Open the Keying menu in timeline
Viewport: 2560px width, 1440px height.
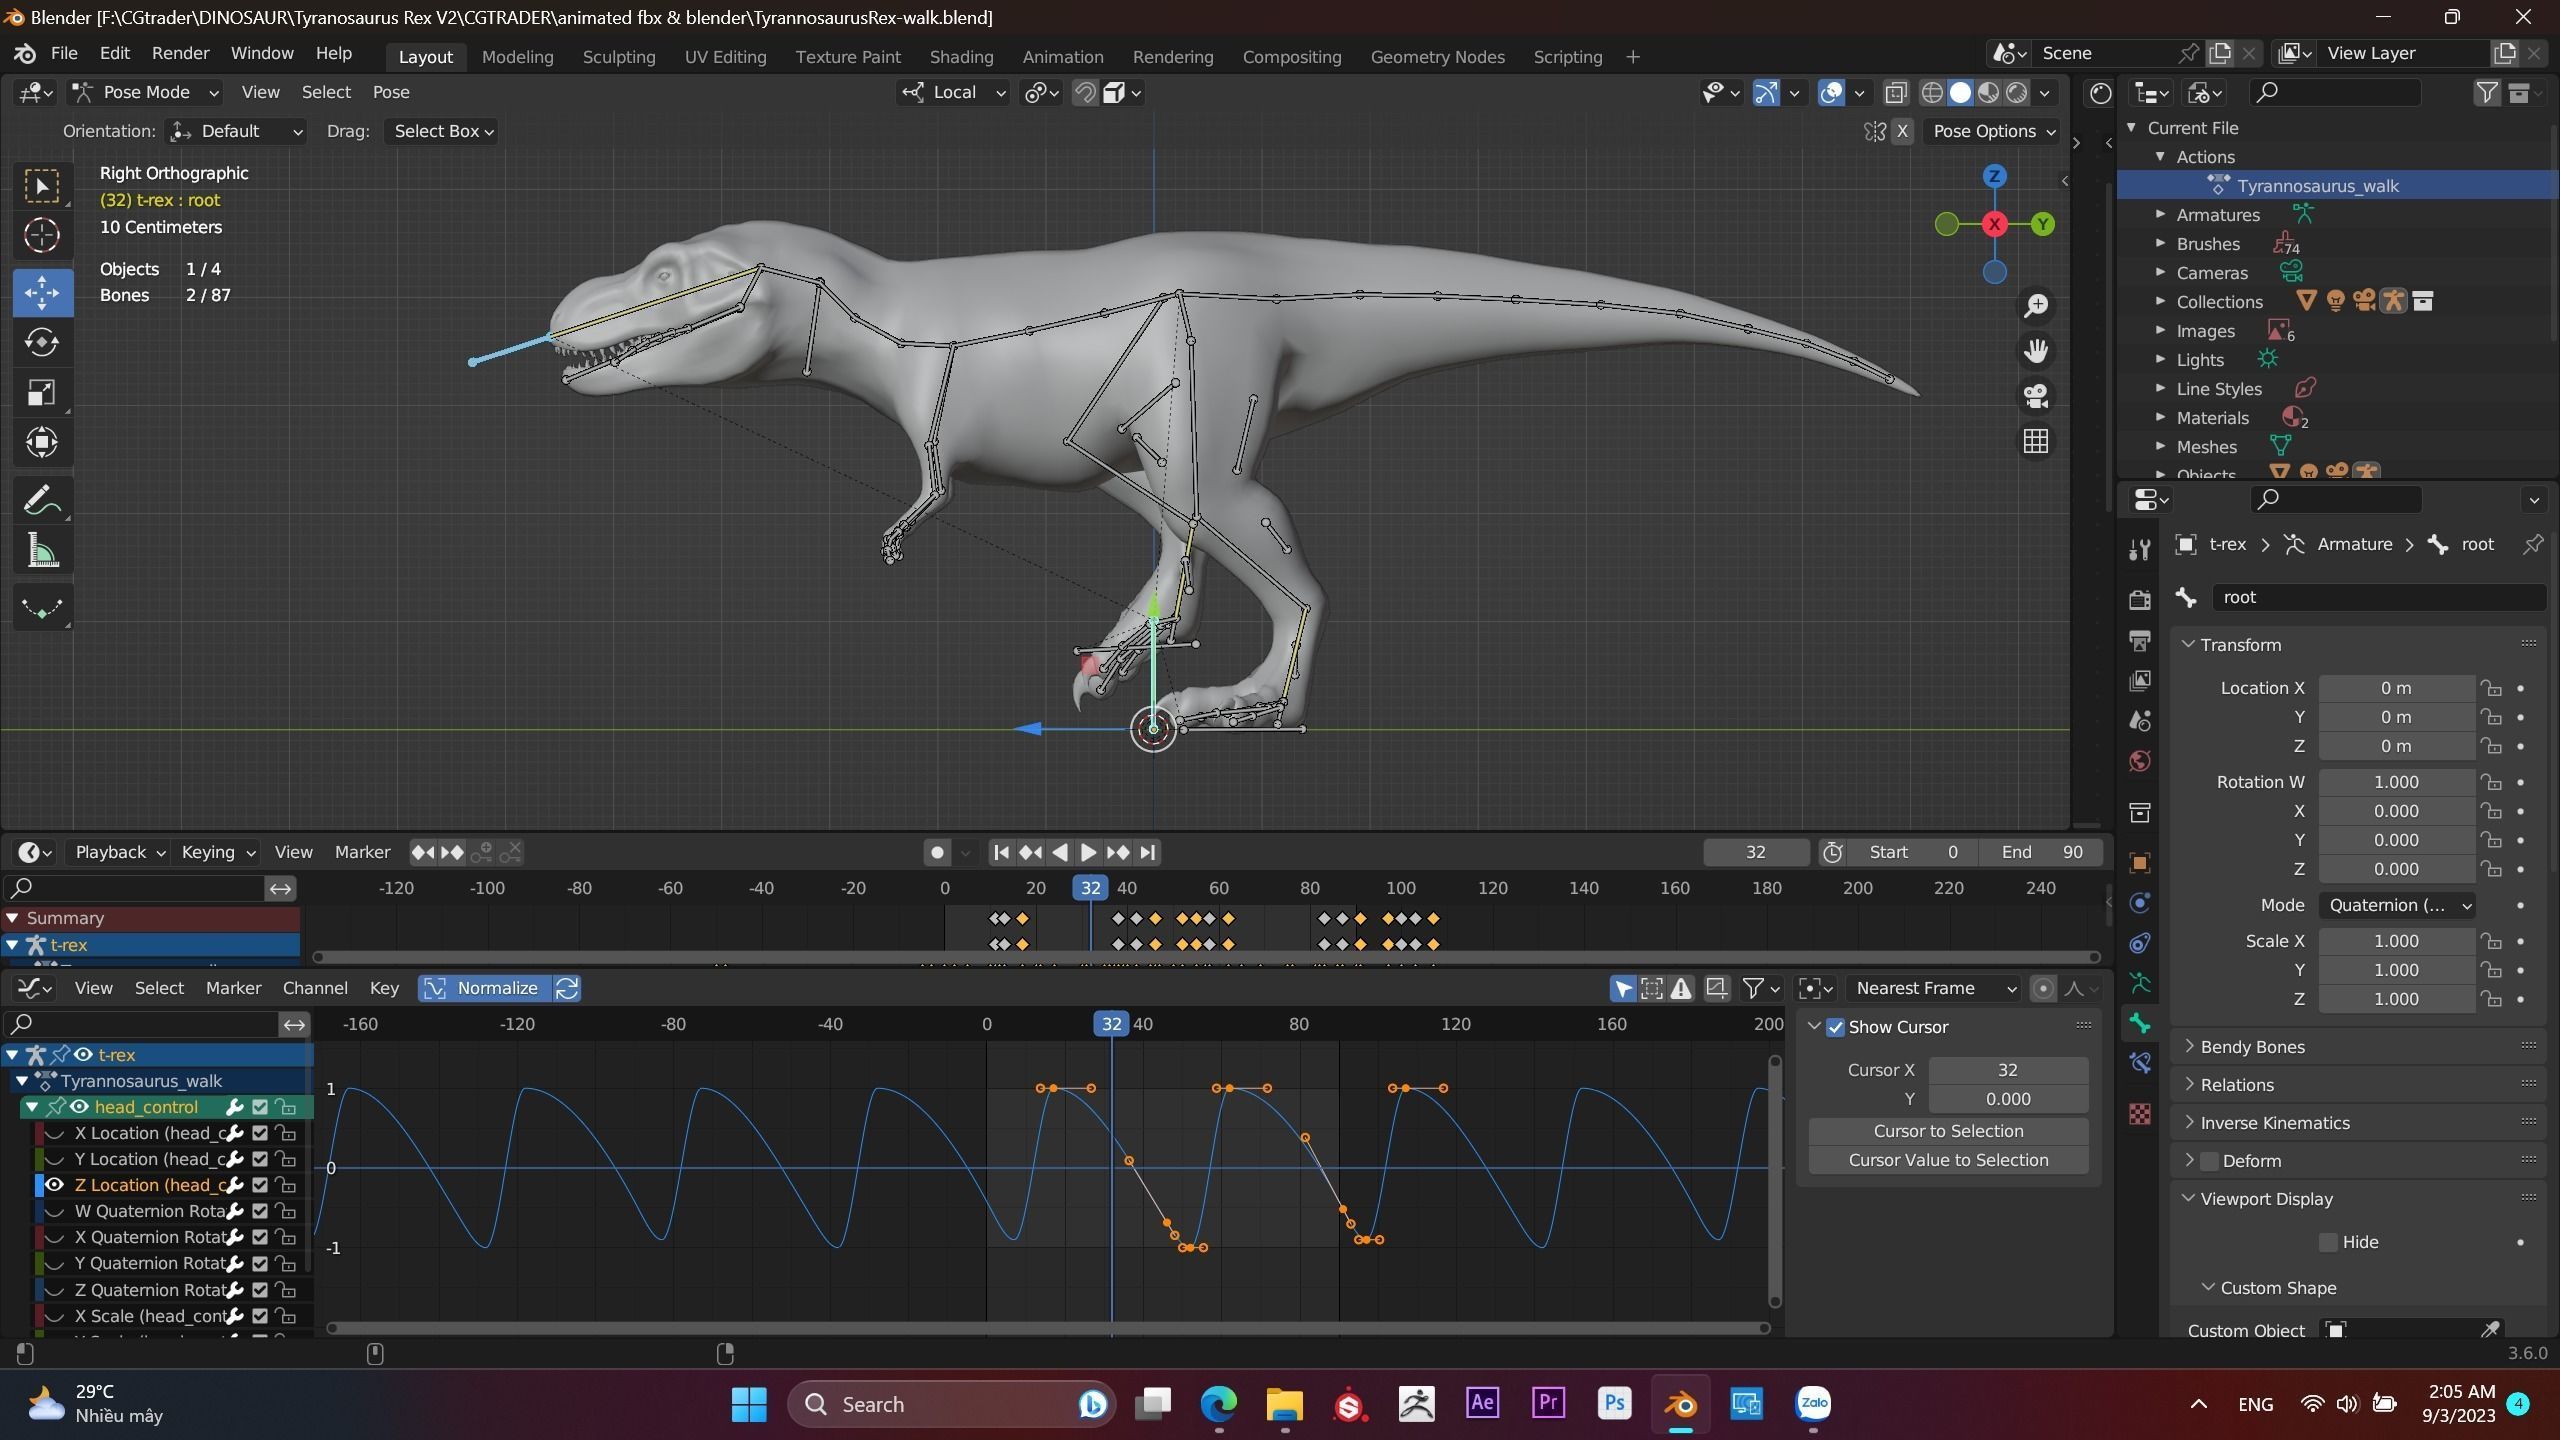pos(217,852)
